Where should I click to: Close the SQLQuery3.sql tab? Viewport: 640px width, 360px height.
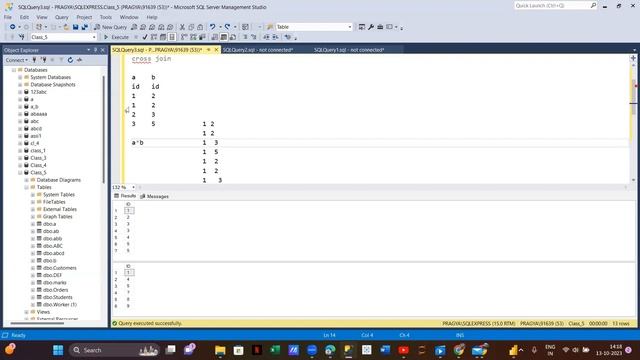pyautogui.click(x=216, y=50)
